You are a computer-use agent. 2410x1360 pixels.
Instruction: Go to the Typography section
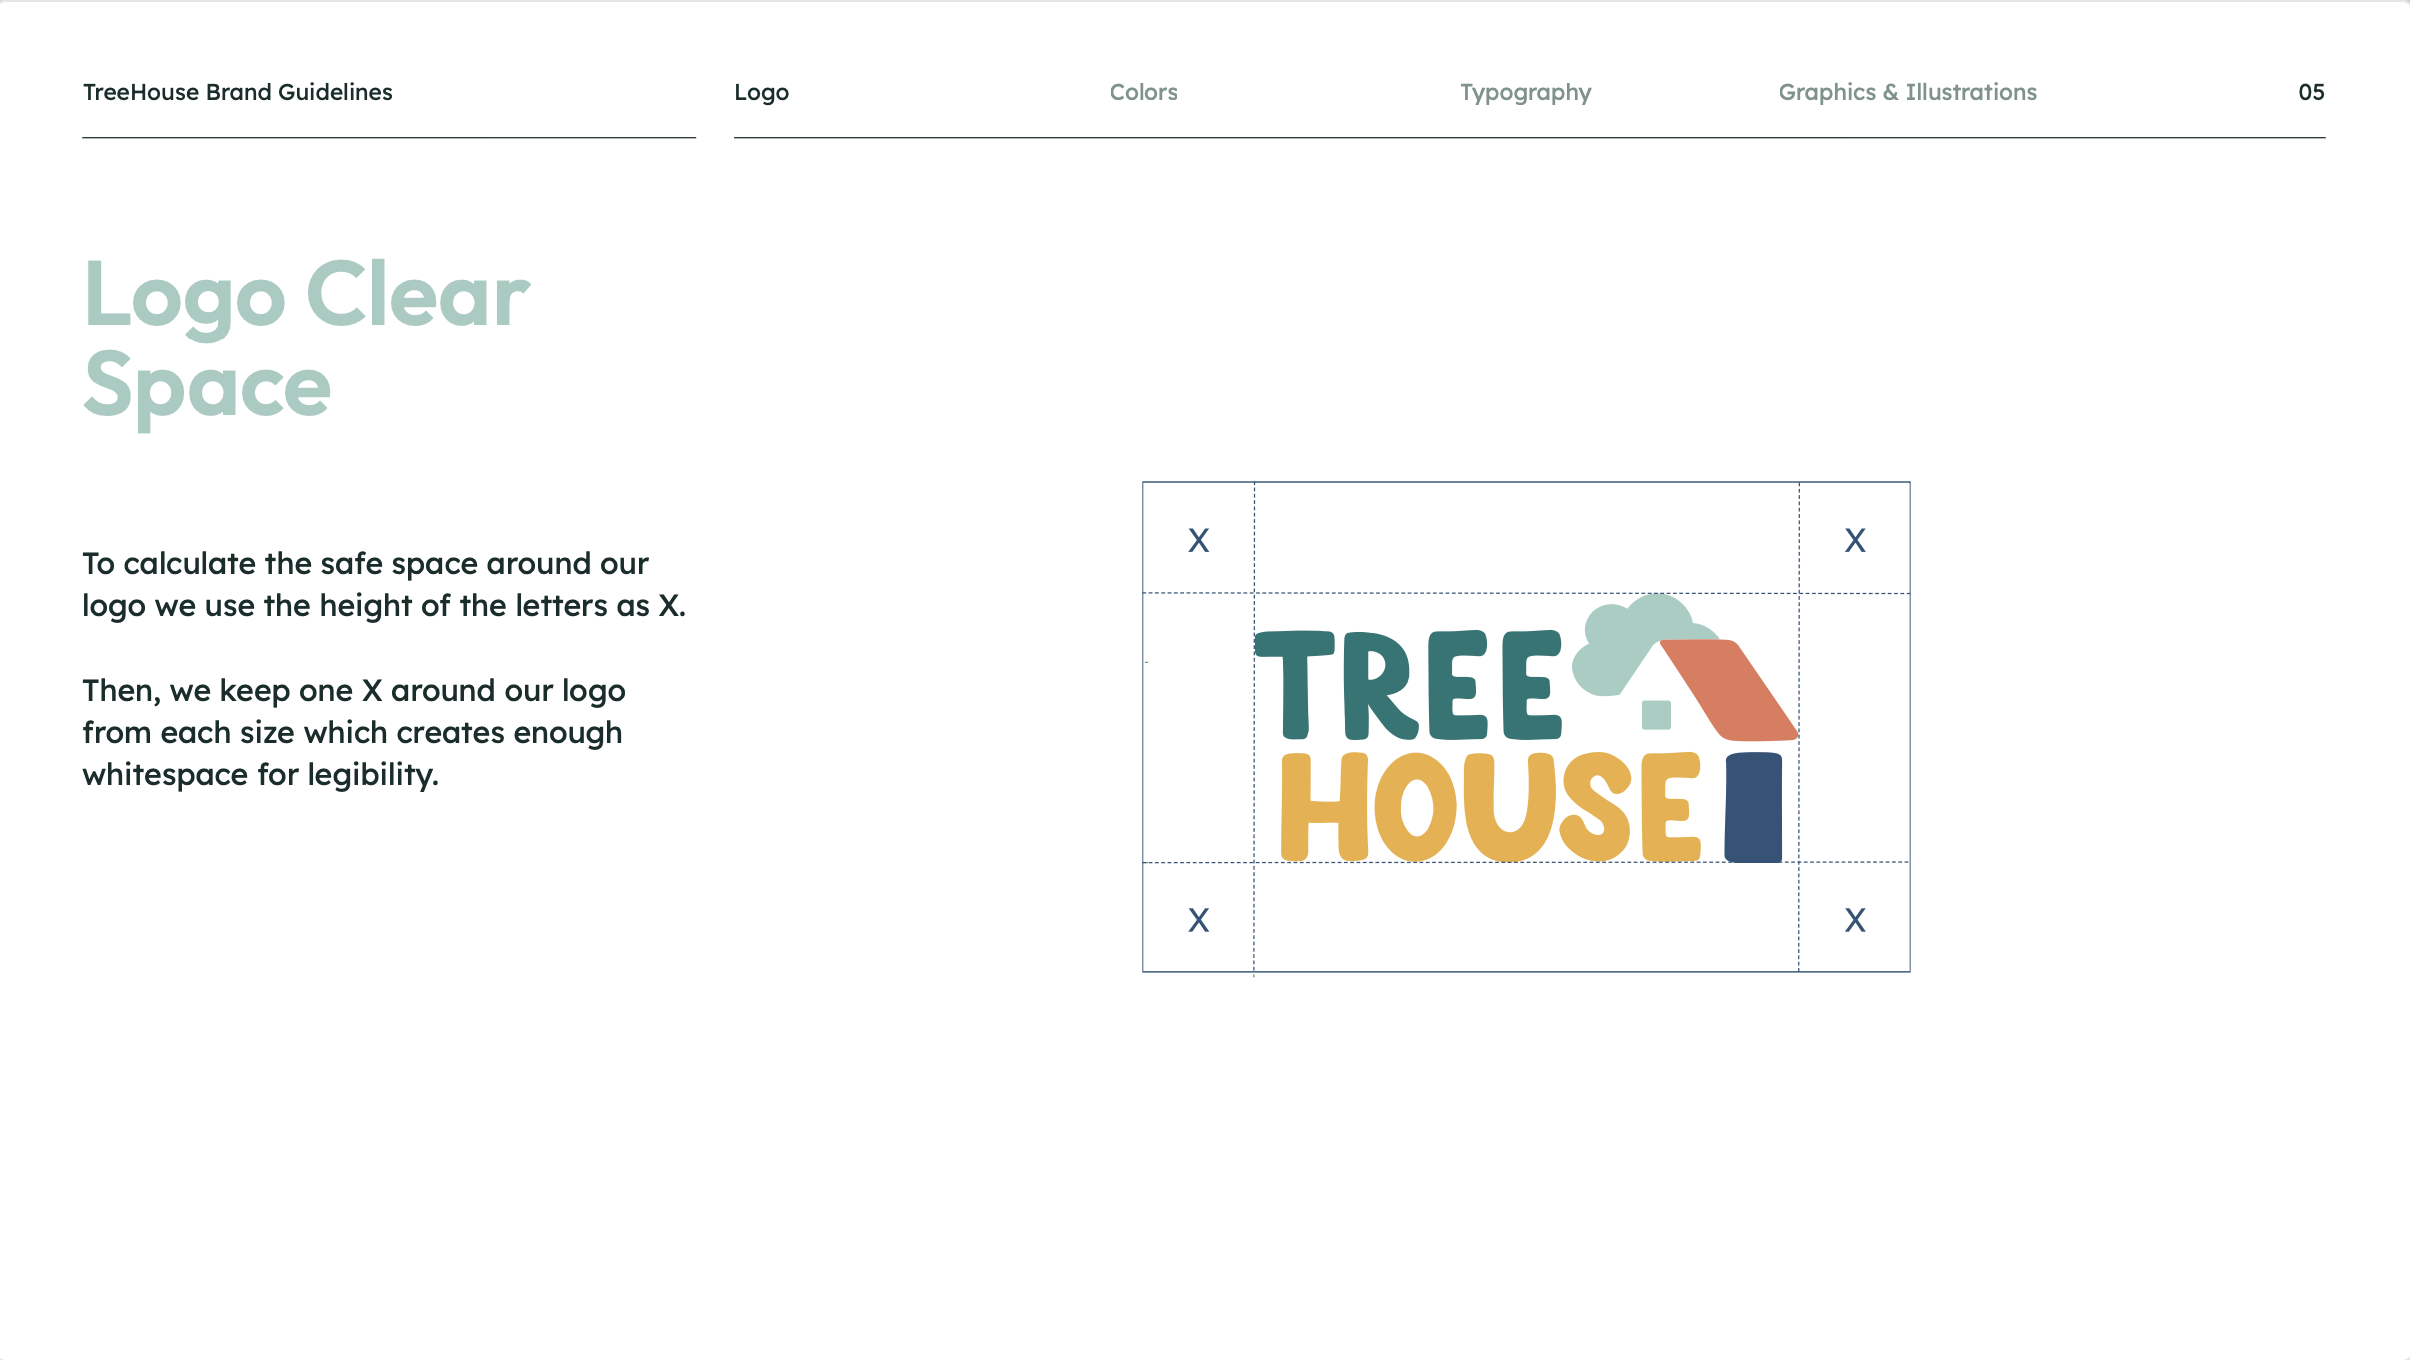[1525, 93]
